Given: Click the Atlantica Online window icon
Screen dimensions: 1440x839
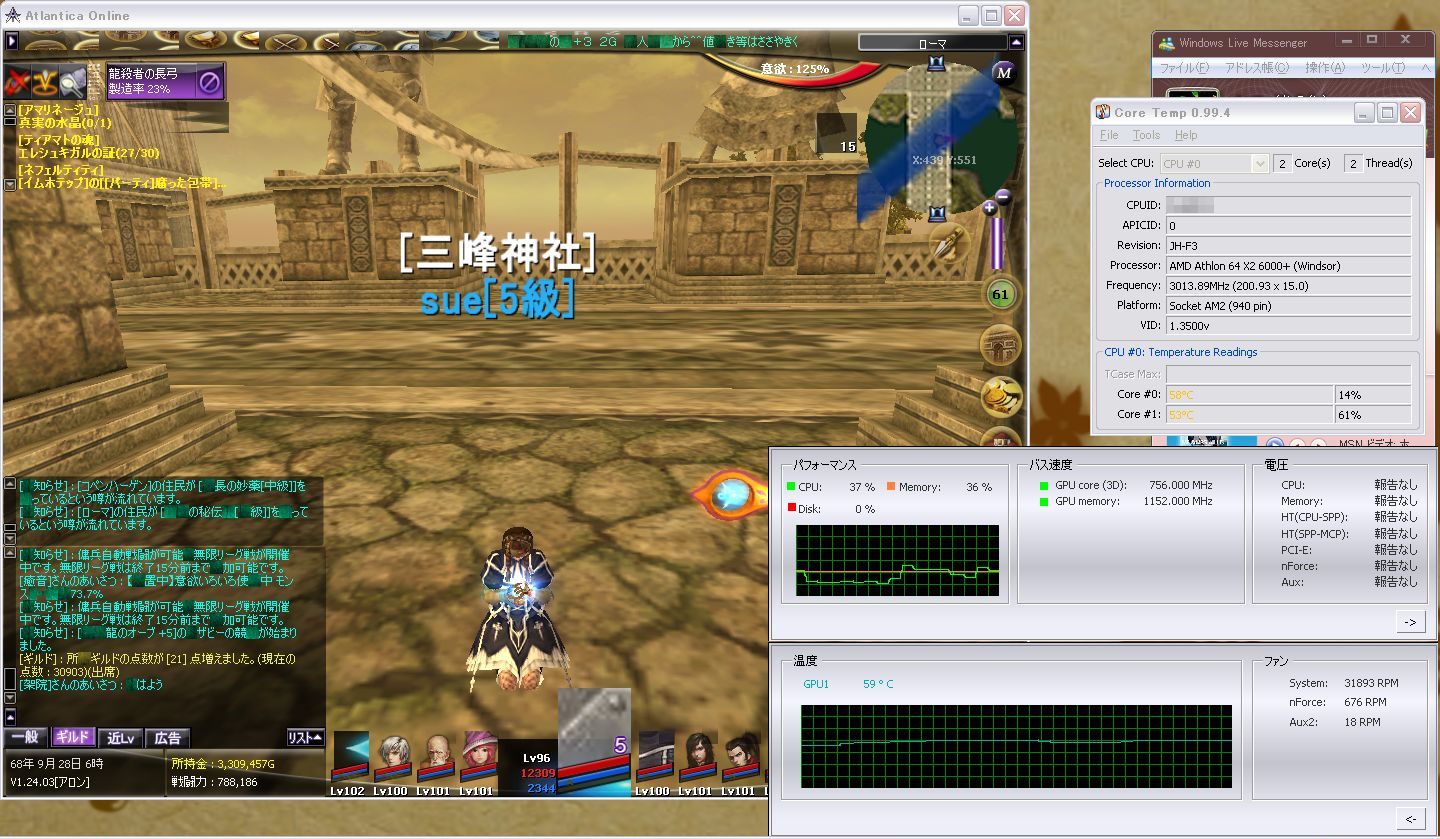Looking at the screenshot, I should 13,16.
